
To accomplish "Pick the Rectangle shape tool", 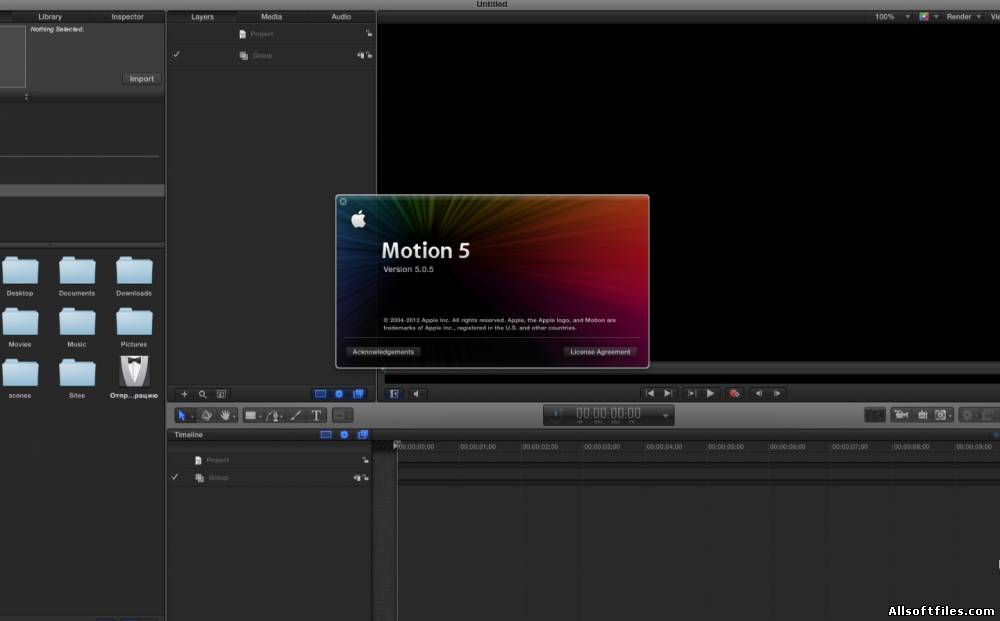I will [x=250, y=415].
